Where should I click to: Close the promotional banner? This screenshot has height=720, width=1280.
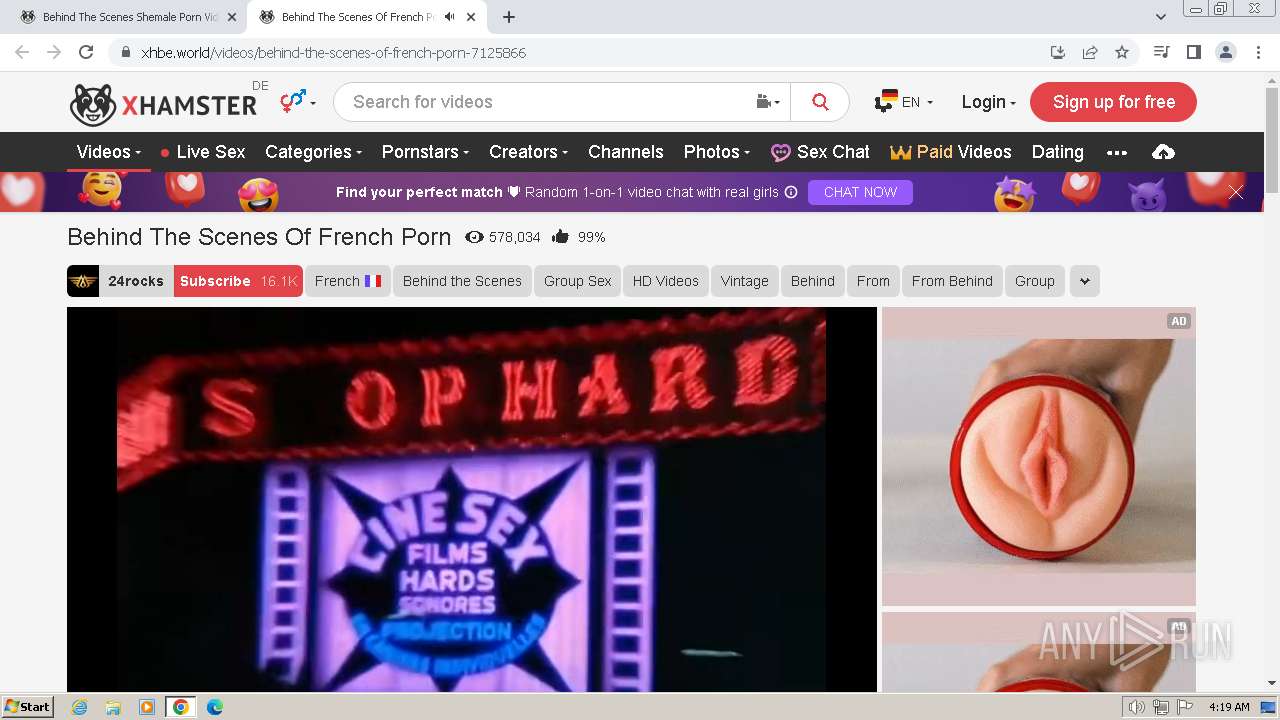click(x=1236, y=192)
